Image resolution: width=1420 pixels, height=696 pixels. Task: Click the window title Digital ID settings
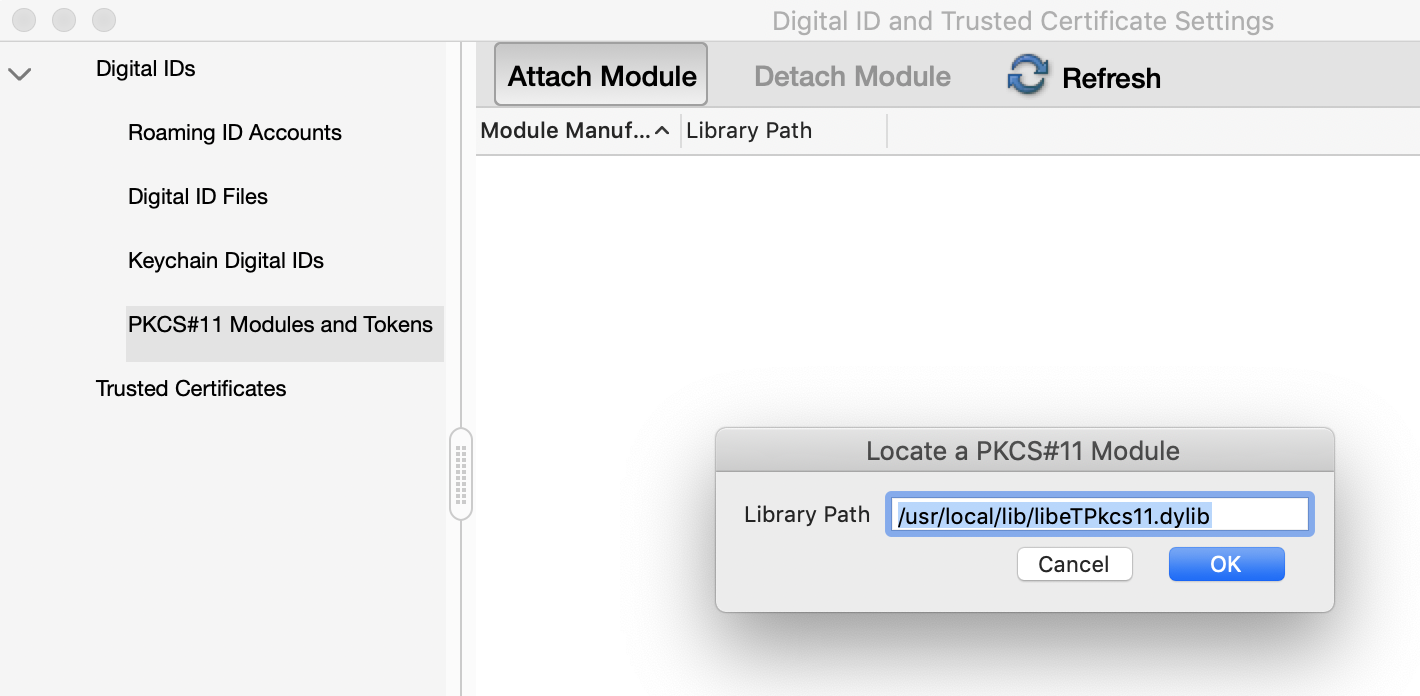(1023, 20)
